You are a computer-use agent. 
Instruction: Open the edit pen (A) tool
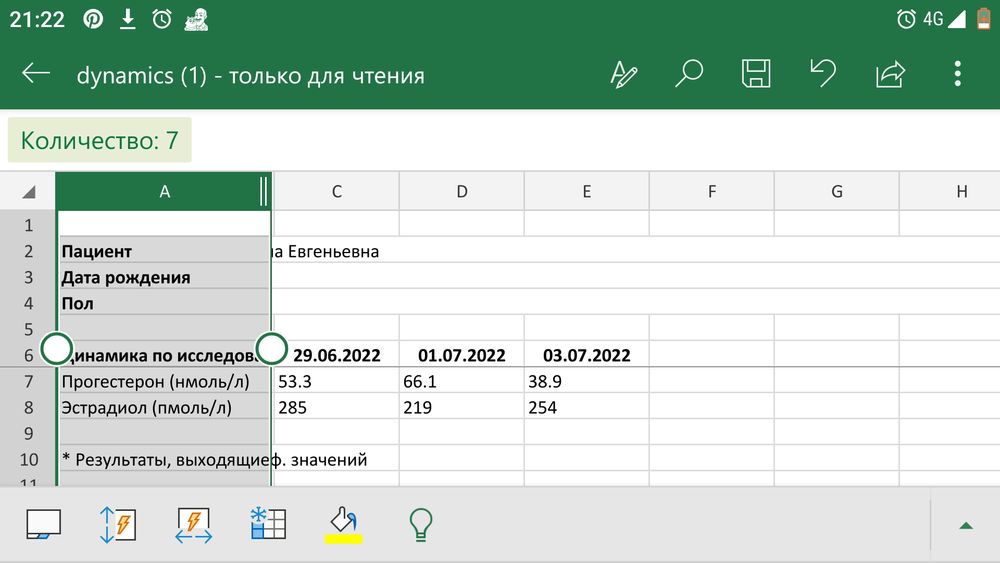click(x=623, y=74)
